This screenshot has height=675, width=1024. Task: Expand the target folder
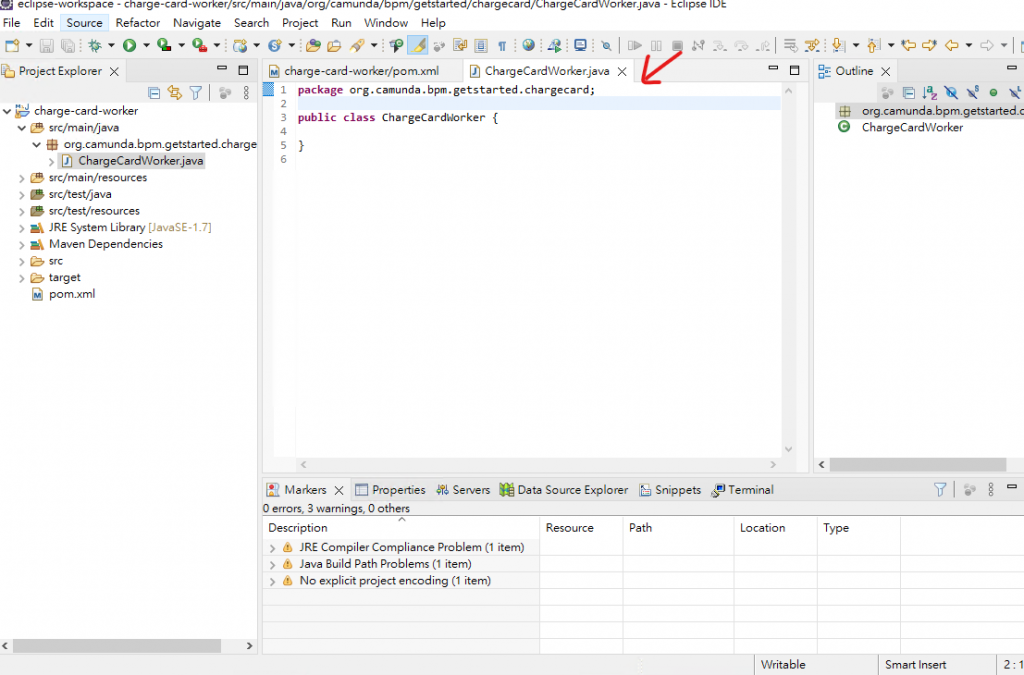point(22,278)
